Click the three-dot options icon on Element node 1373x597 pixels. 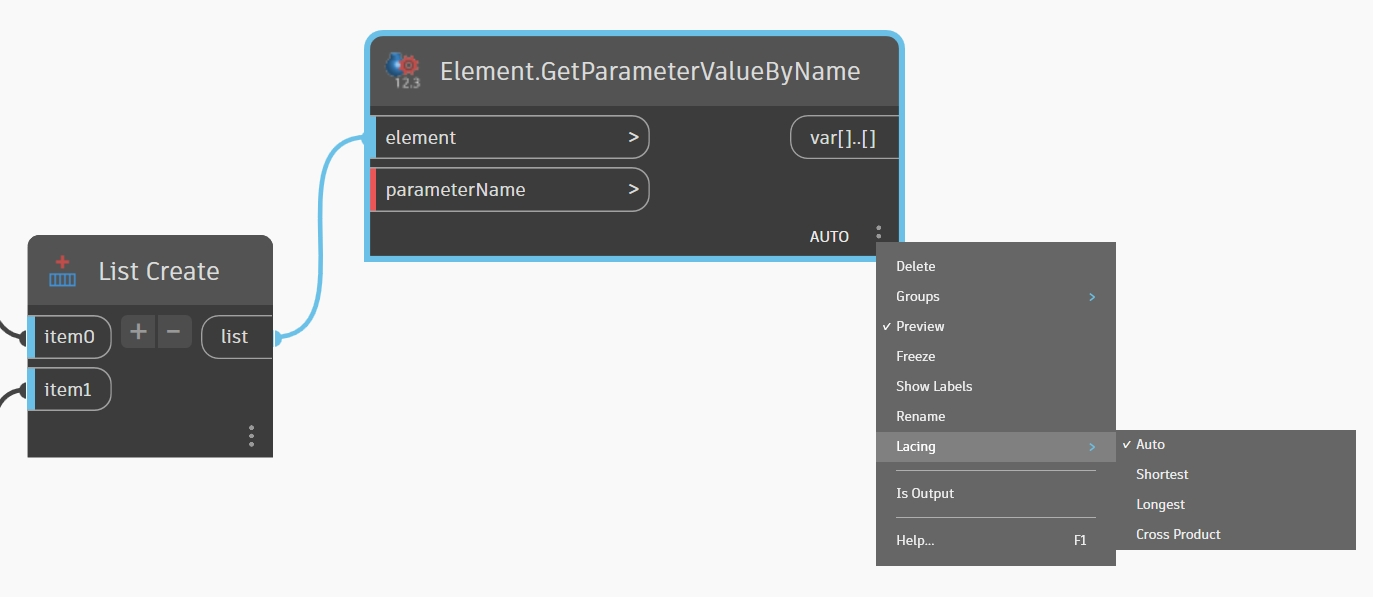878,233
